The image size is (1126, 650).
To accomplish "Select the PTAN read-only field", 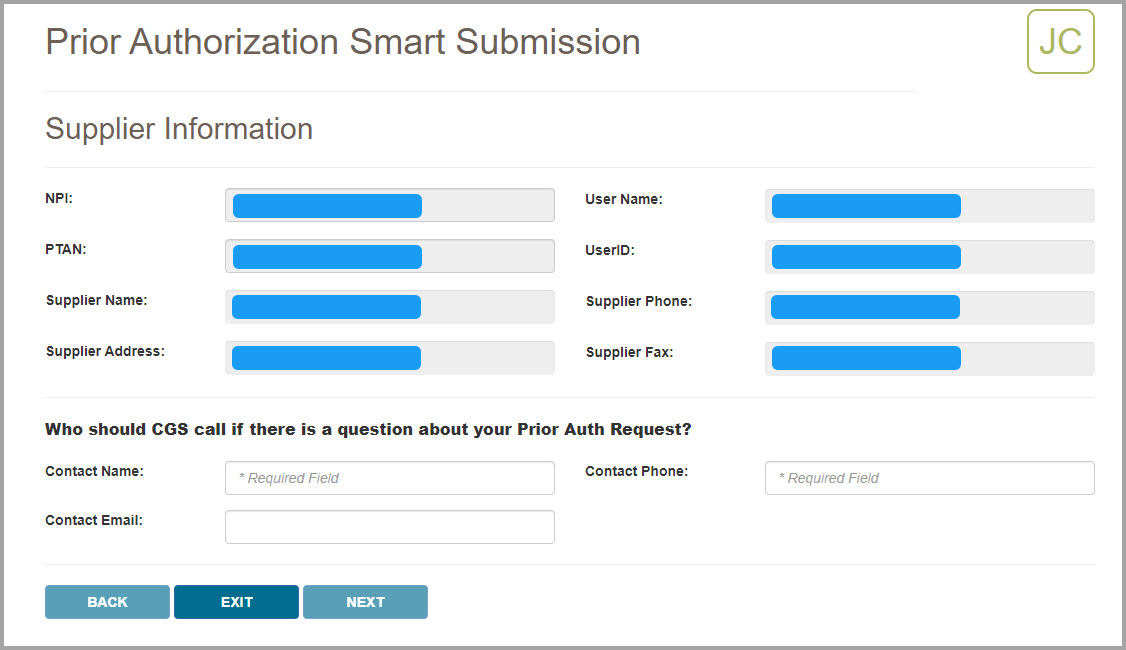I will tap(389, 256).
